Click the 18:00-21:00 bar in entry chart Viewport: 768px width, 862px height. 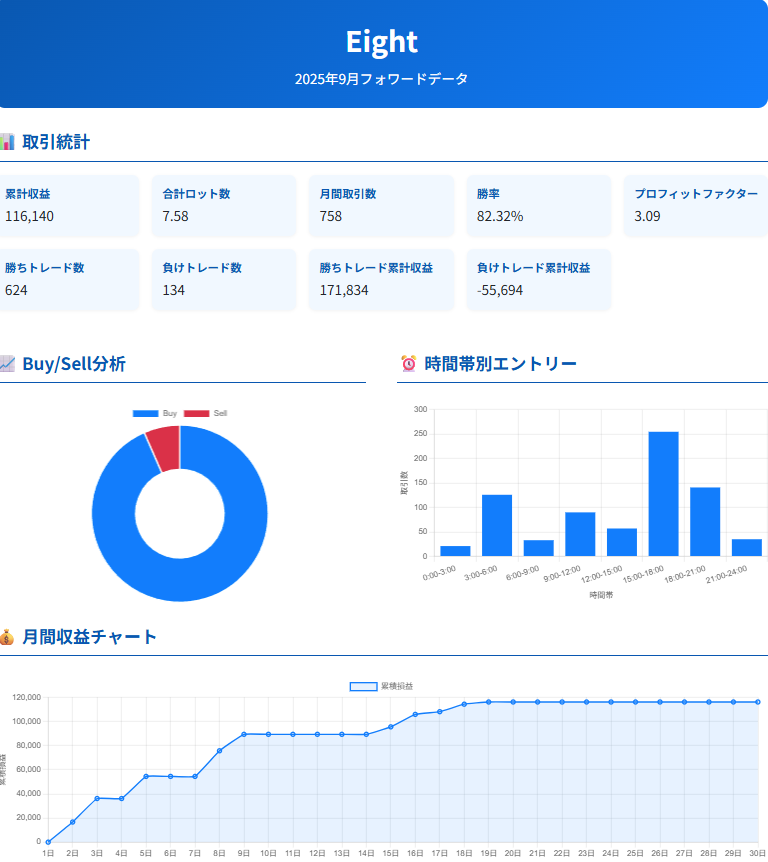point(705,521)
